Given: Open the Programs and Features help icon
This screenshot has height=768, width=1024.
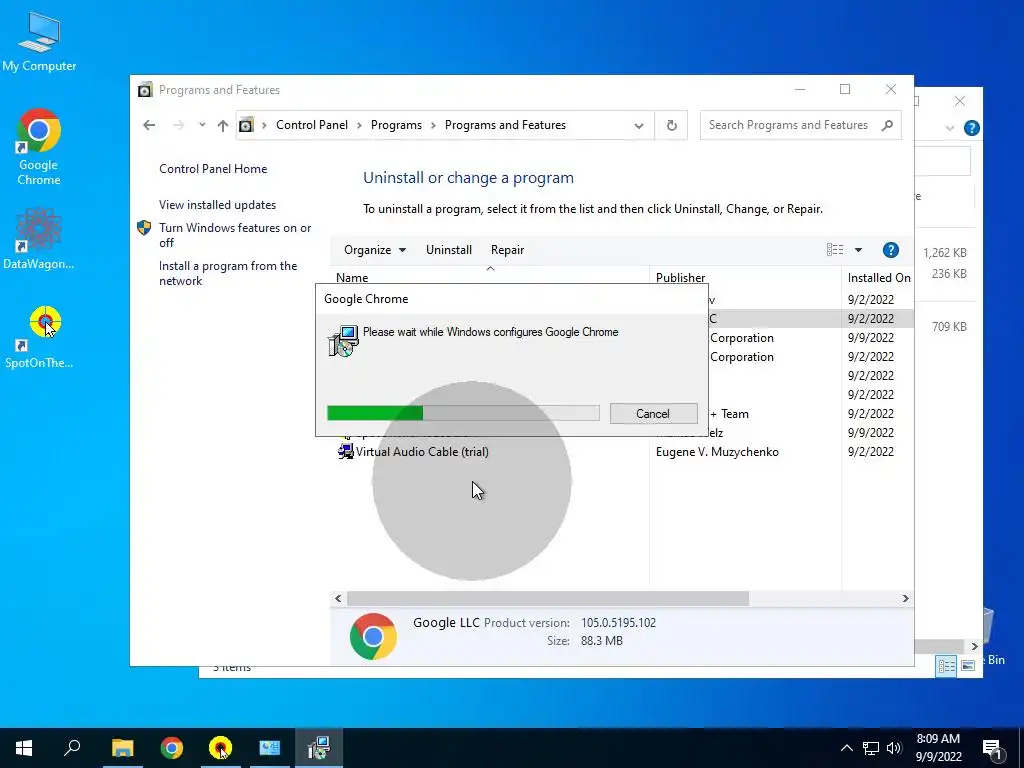Looking at the screenshot, I should [890, 250].
